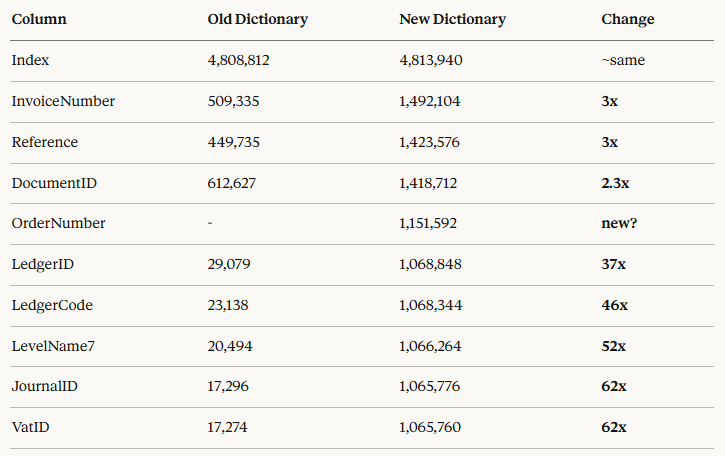Click the new value 1,065,760
This screenshot has height=456, width=725.
430,427
